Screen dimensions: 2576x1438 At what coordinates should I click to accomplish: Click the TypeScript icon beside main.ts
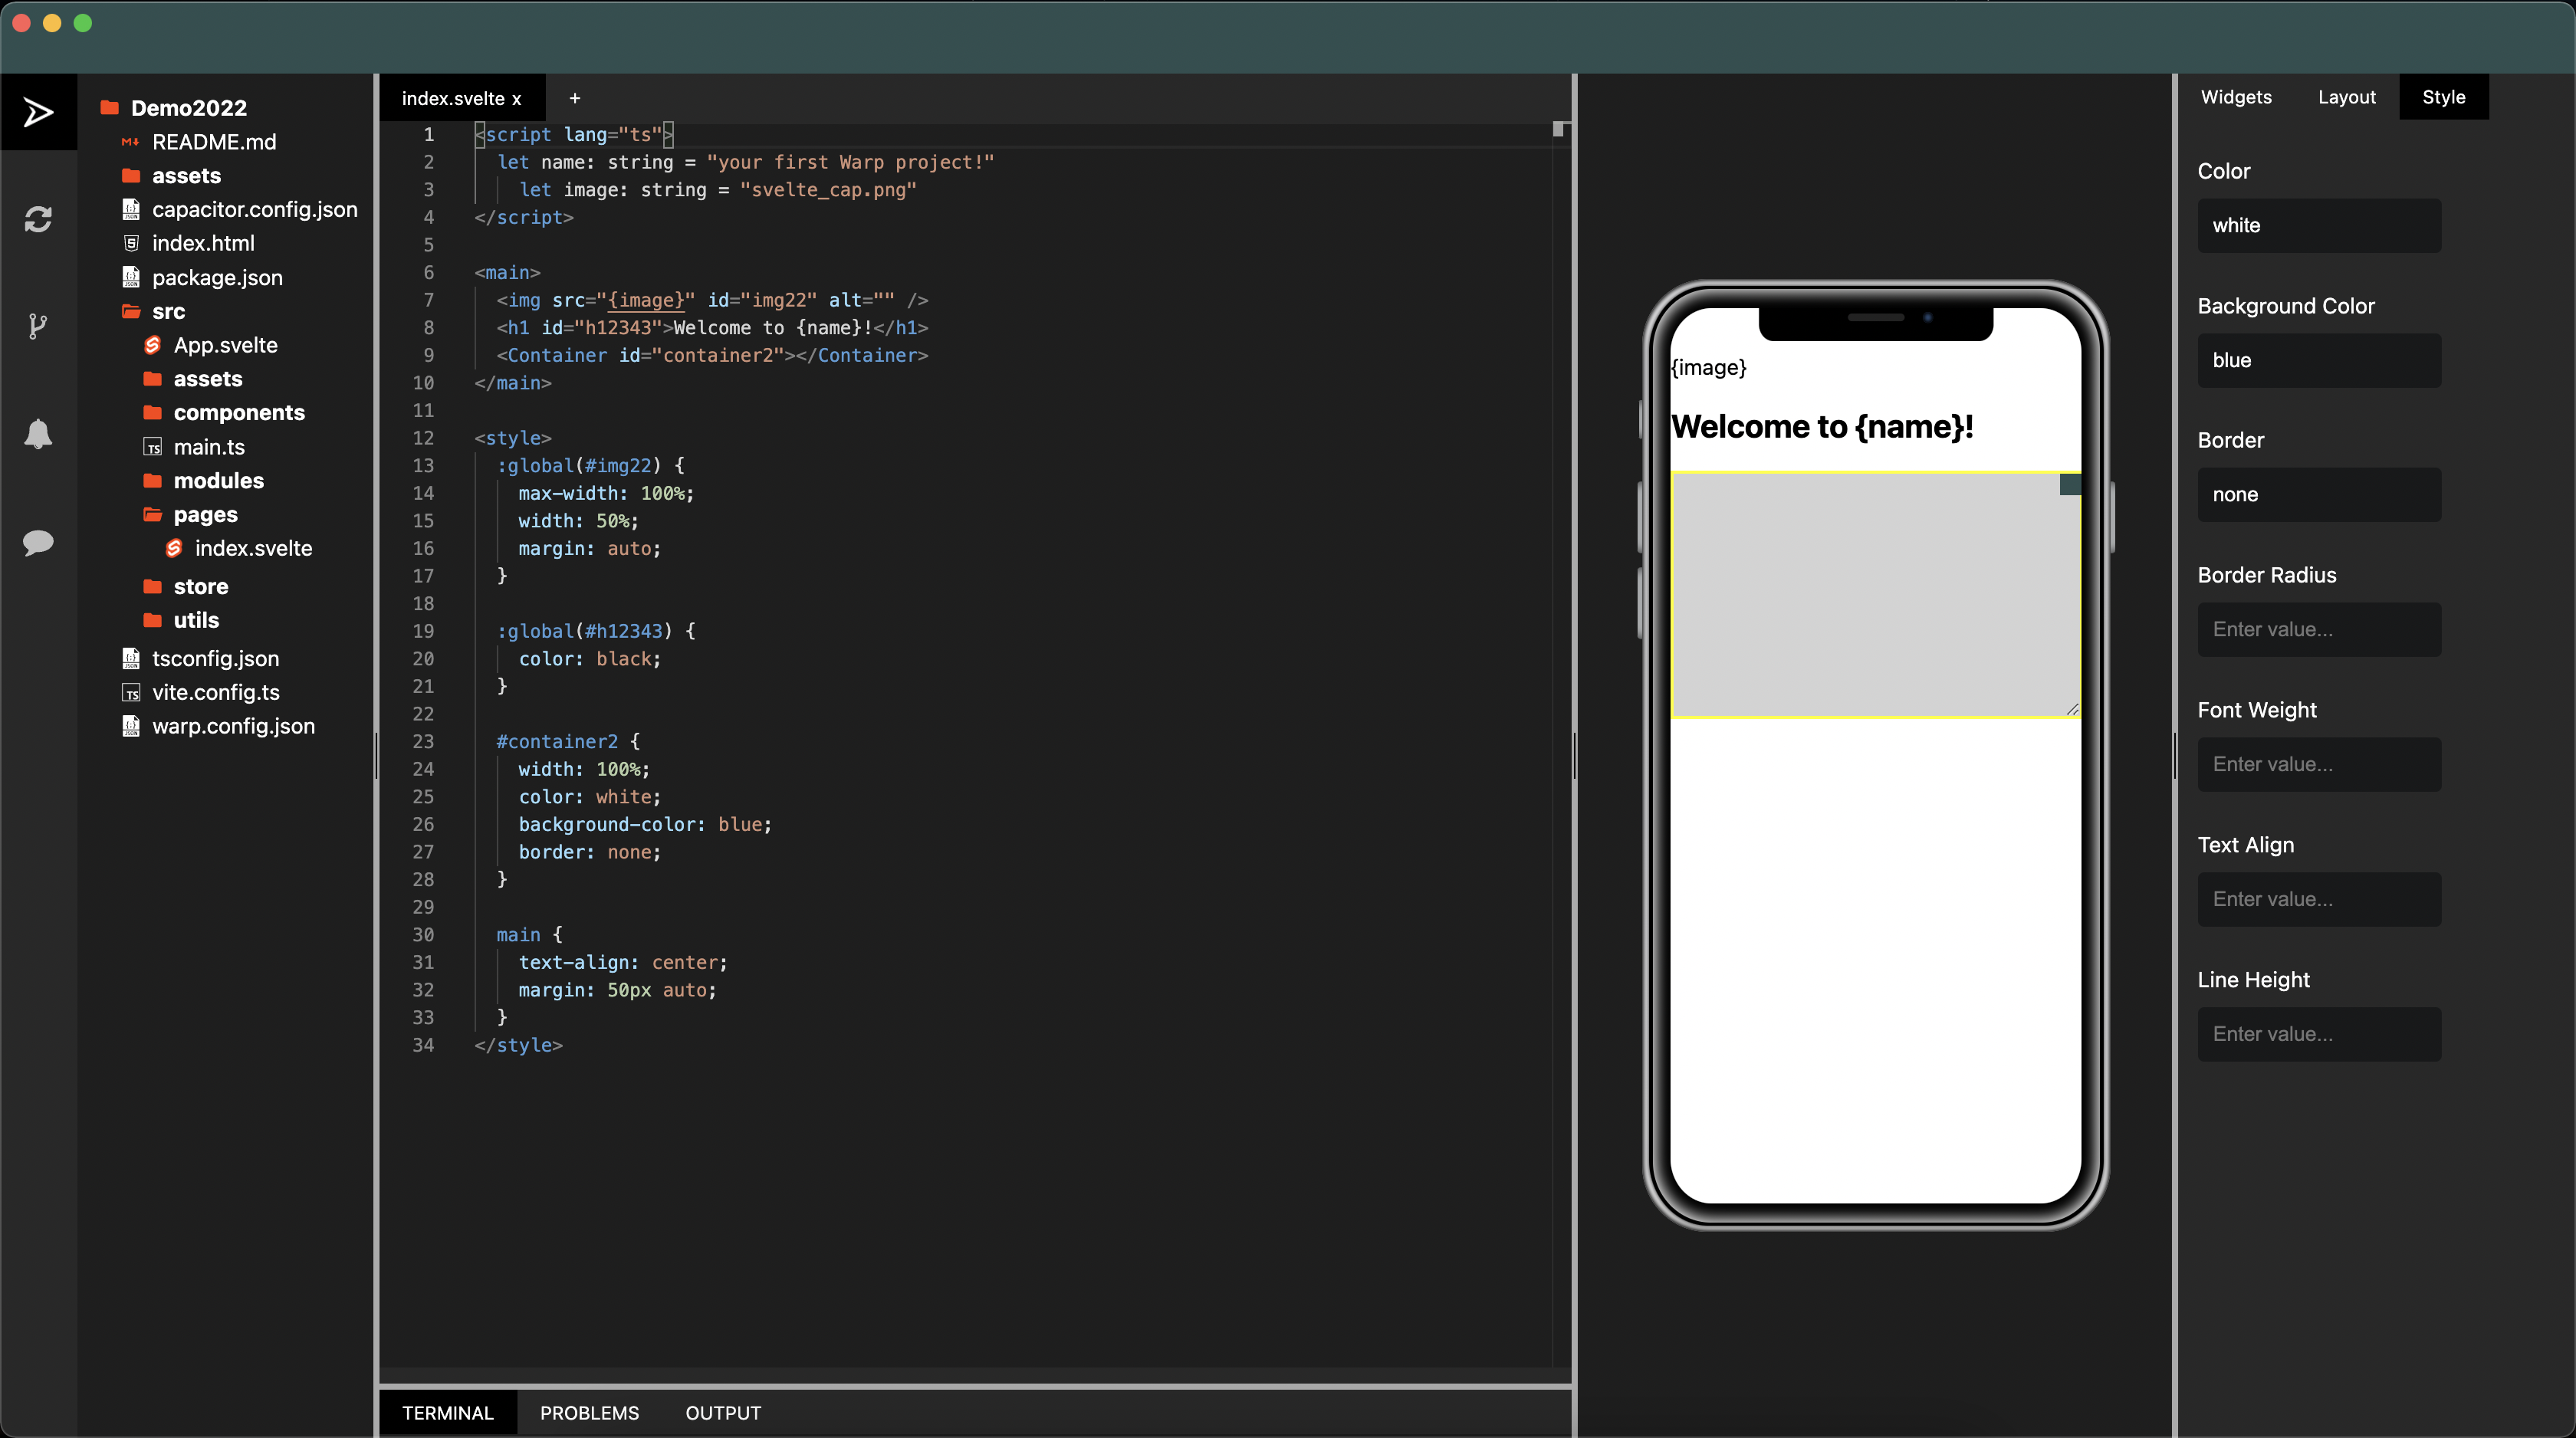(152, 447)
